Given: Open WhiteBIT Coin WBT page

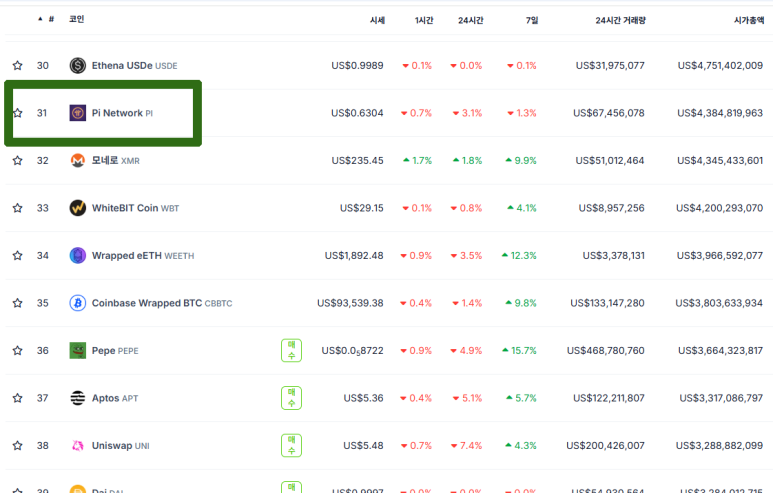Looking at the screenshot, I should (136, 208).
